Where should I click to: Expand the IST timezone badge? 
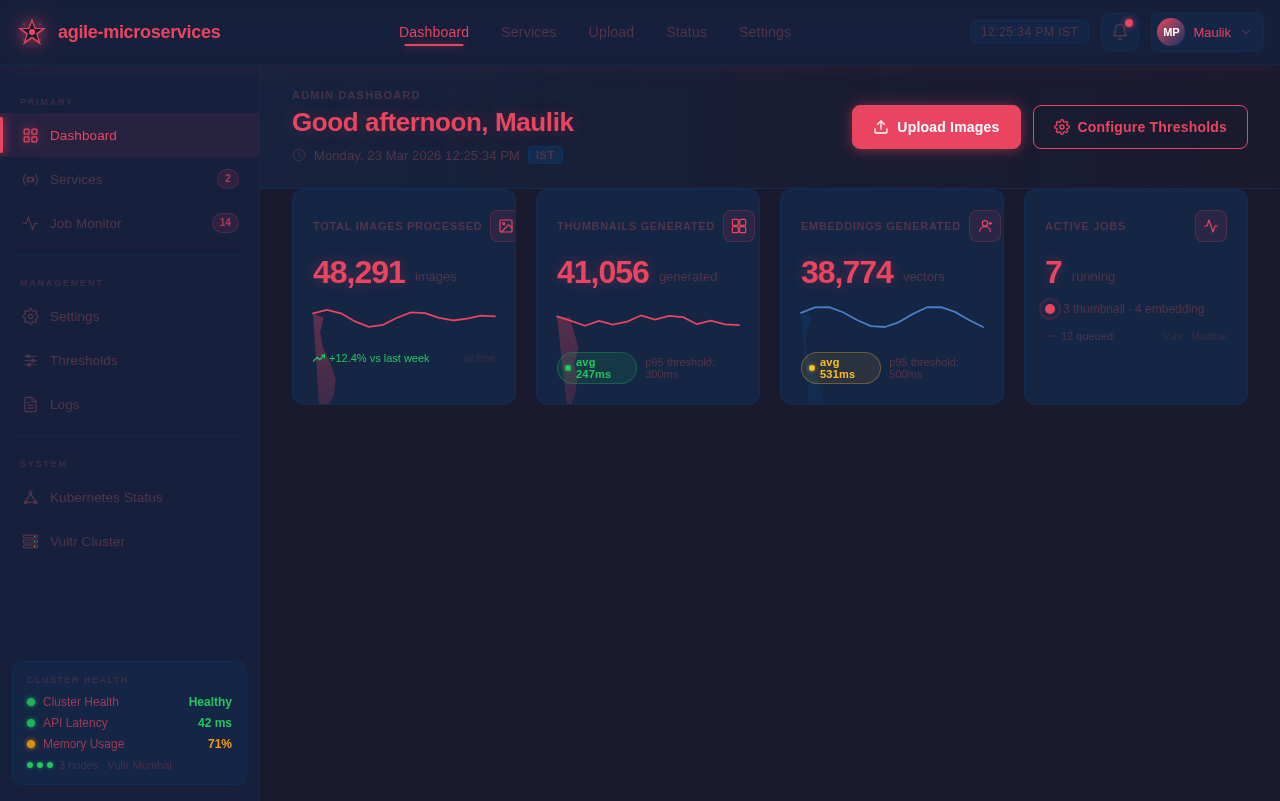pos(544,155)
